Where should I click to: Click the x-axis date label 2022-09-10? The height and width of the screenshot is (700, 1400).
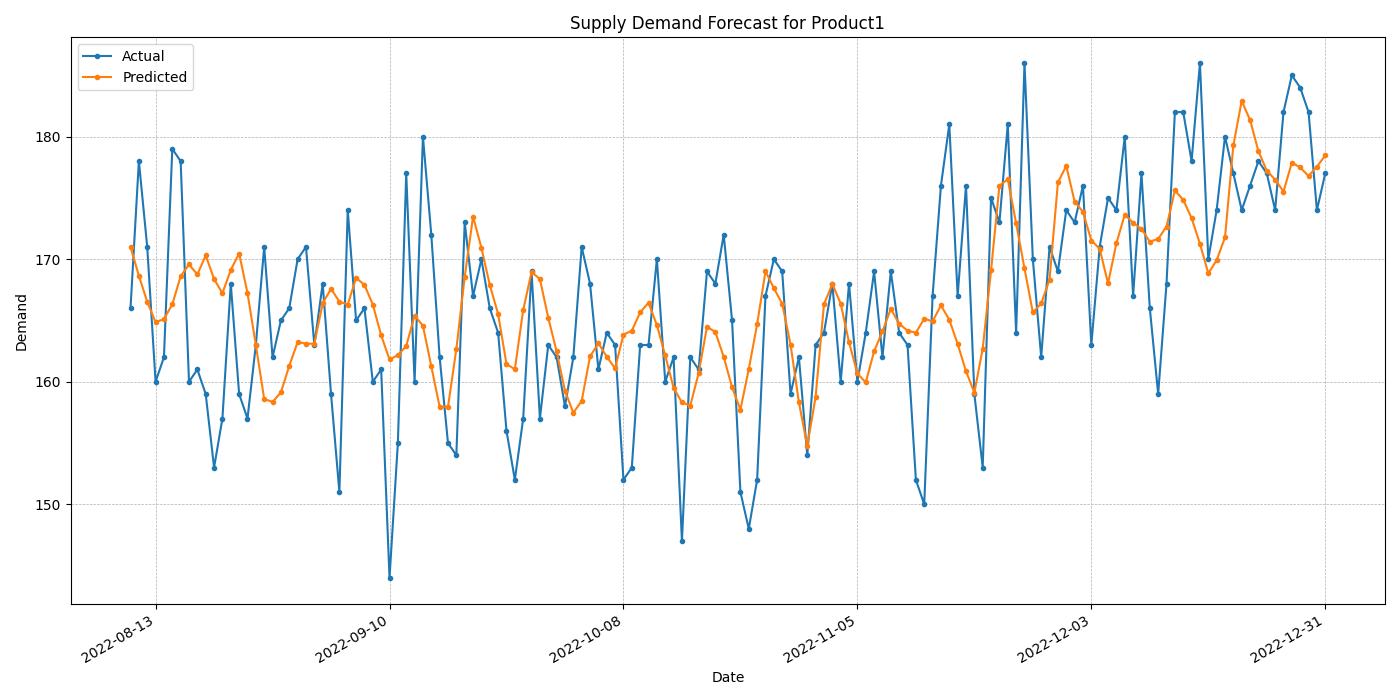tap(352, 638)
